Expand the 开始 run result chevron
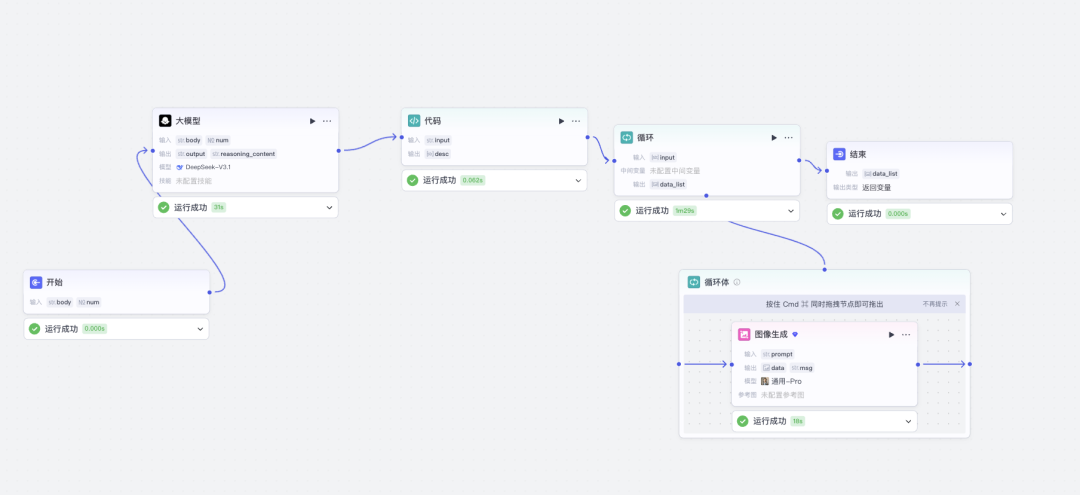1080x495 pixels. point(200,329)
